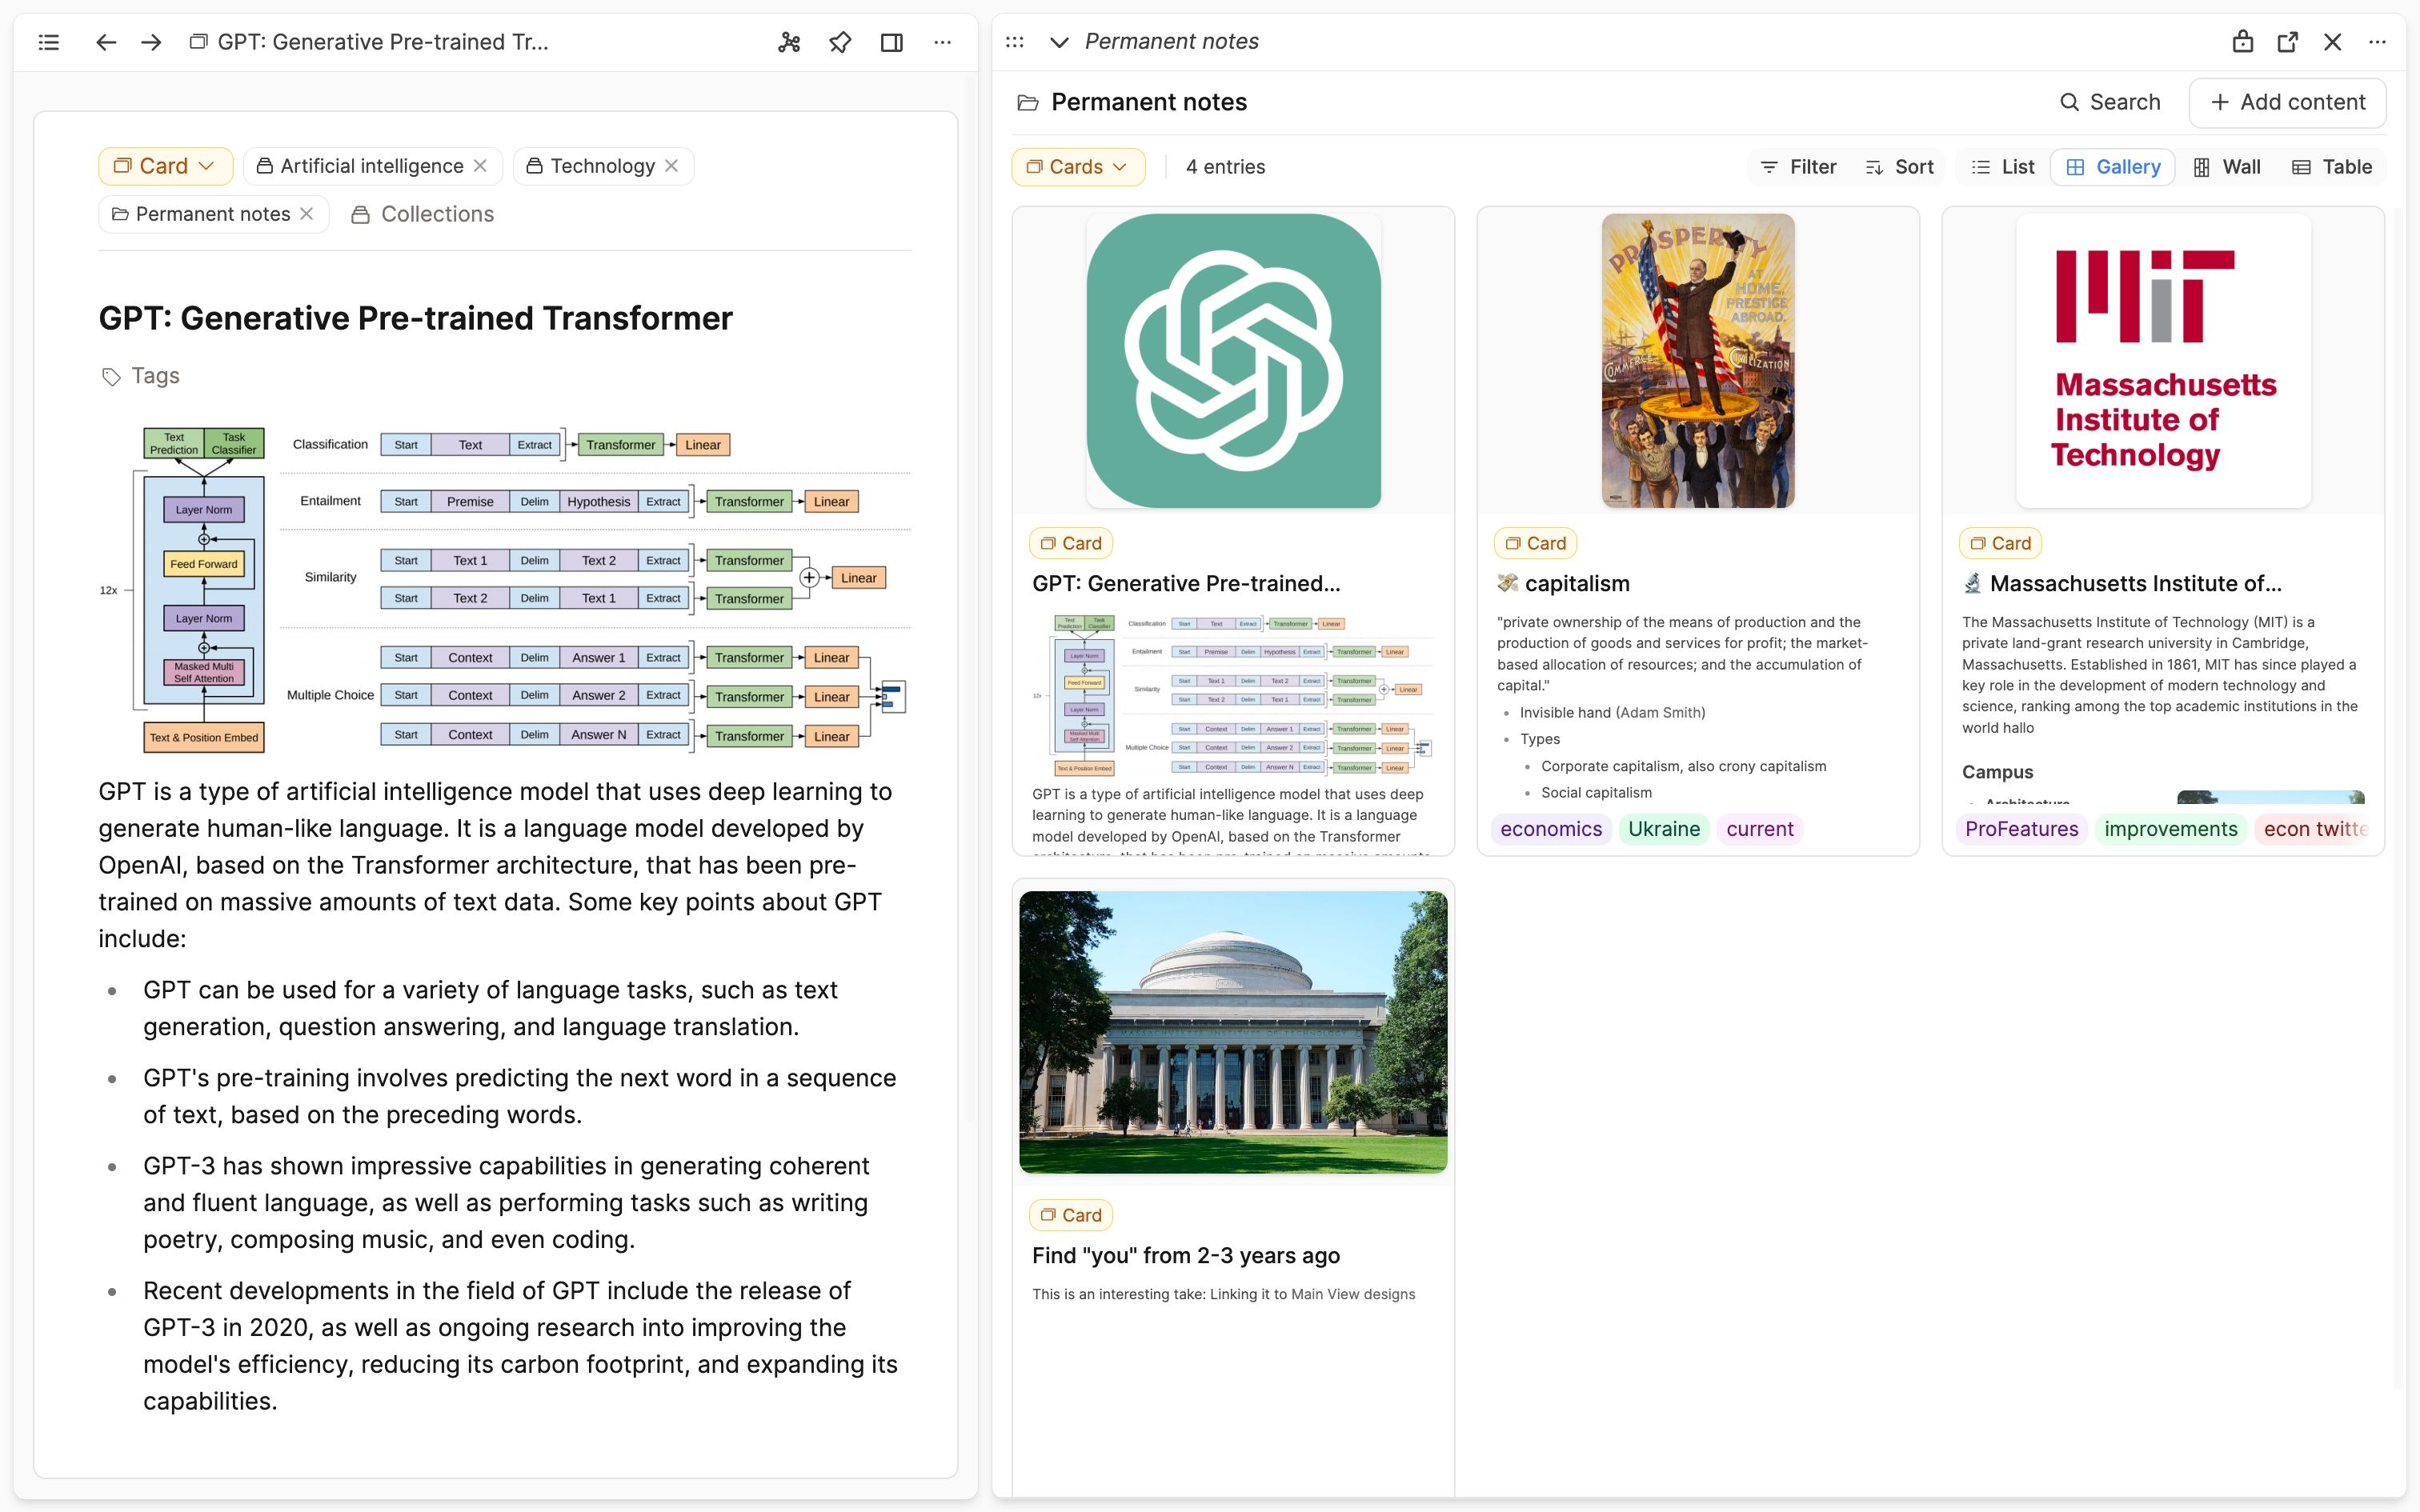
Task: Switch to the Gallery view
Action: coord(2113,167)
